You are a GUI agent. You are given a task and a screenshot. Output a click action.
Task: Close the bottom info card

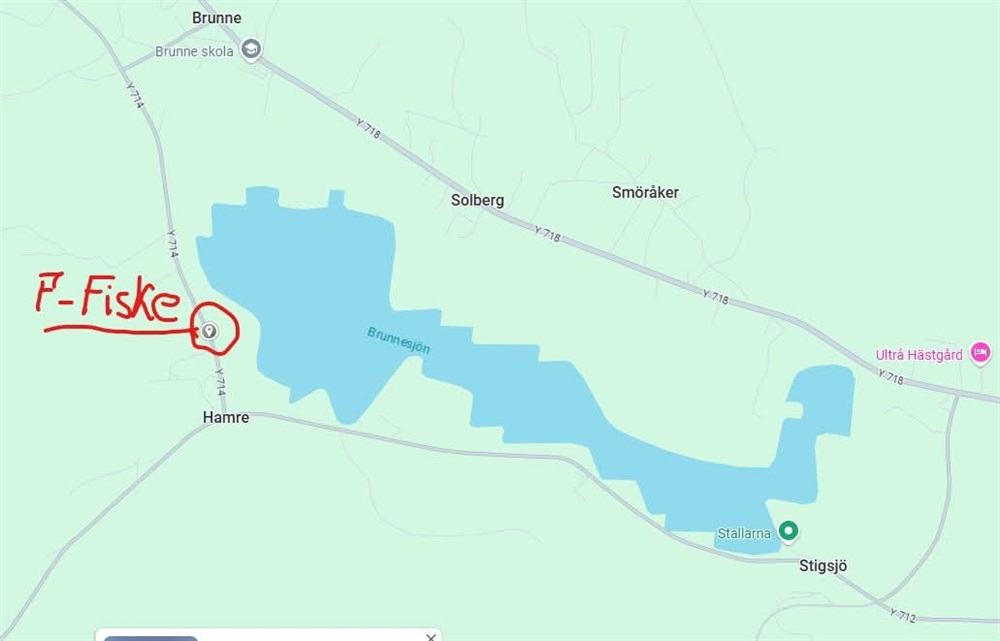[x=431, y=637]
